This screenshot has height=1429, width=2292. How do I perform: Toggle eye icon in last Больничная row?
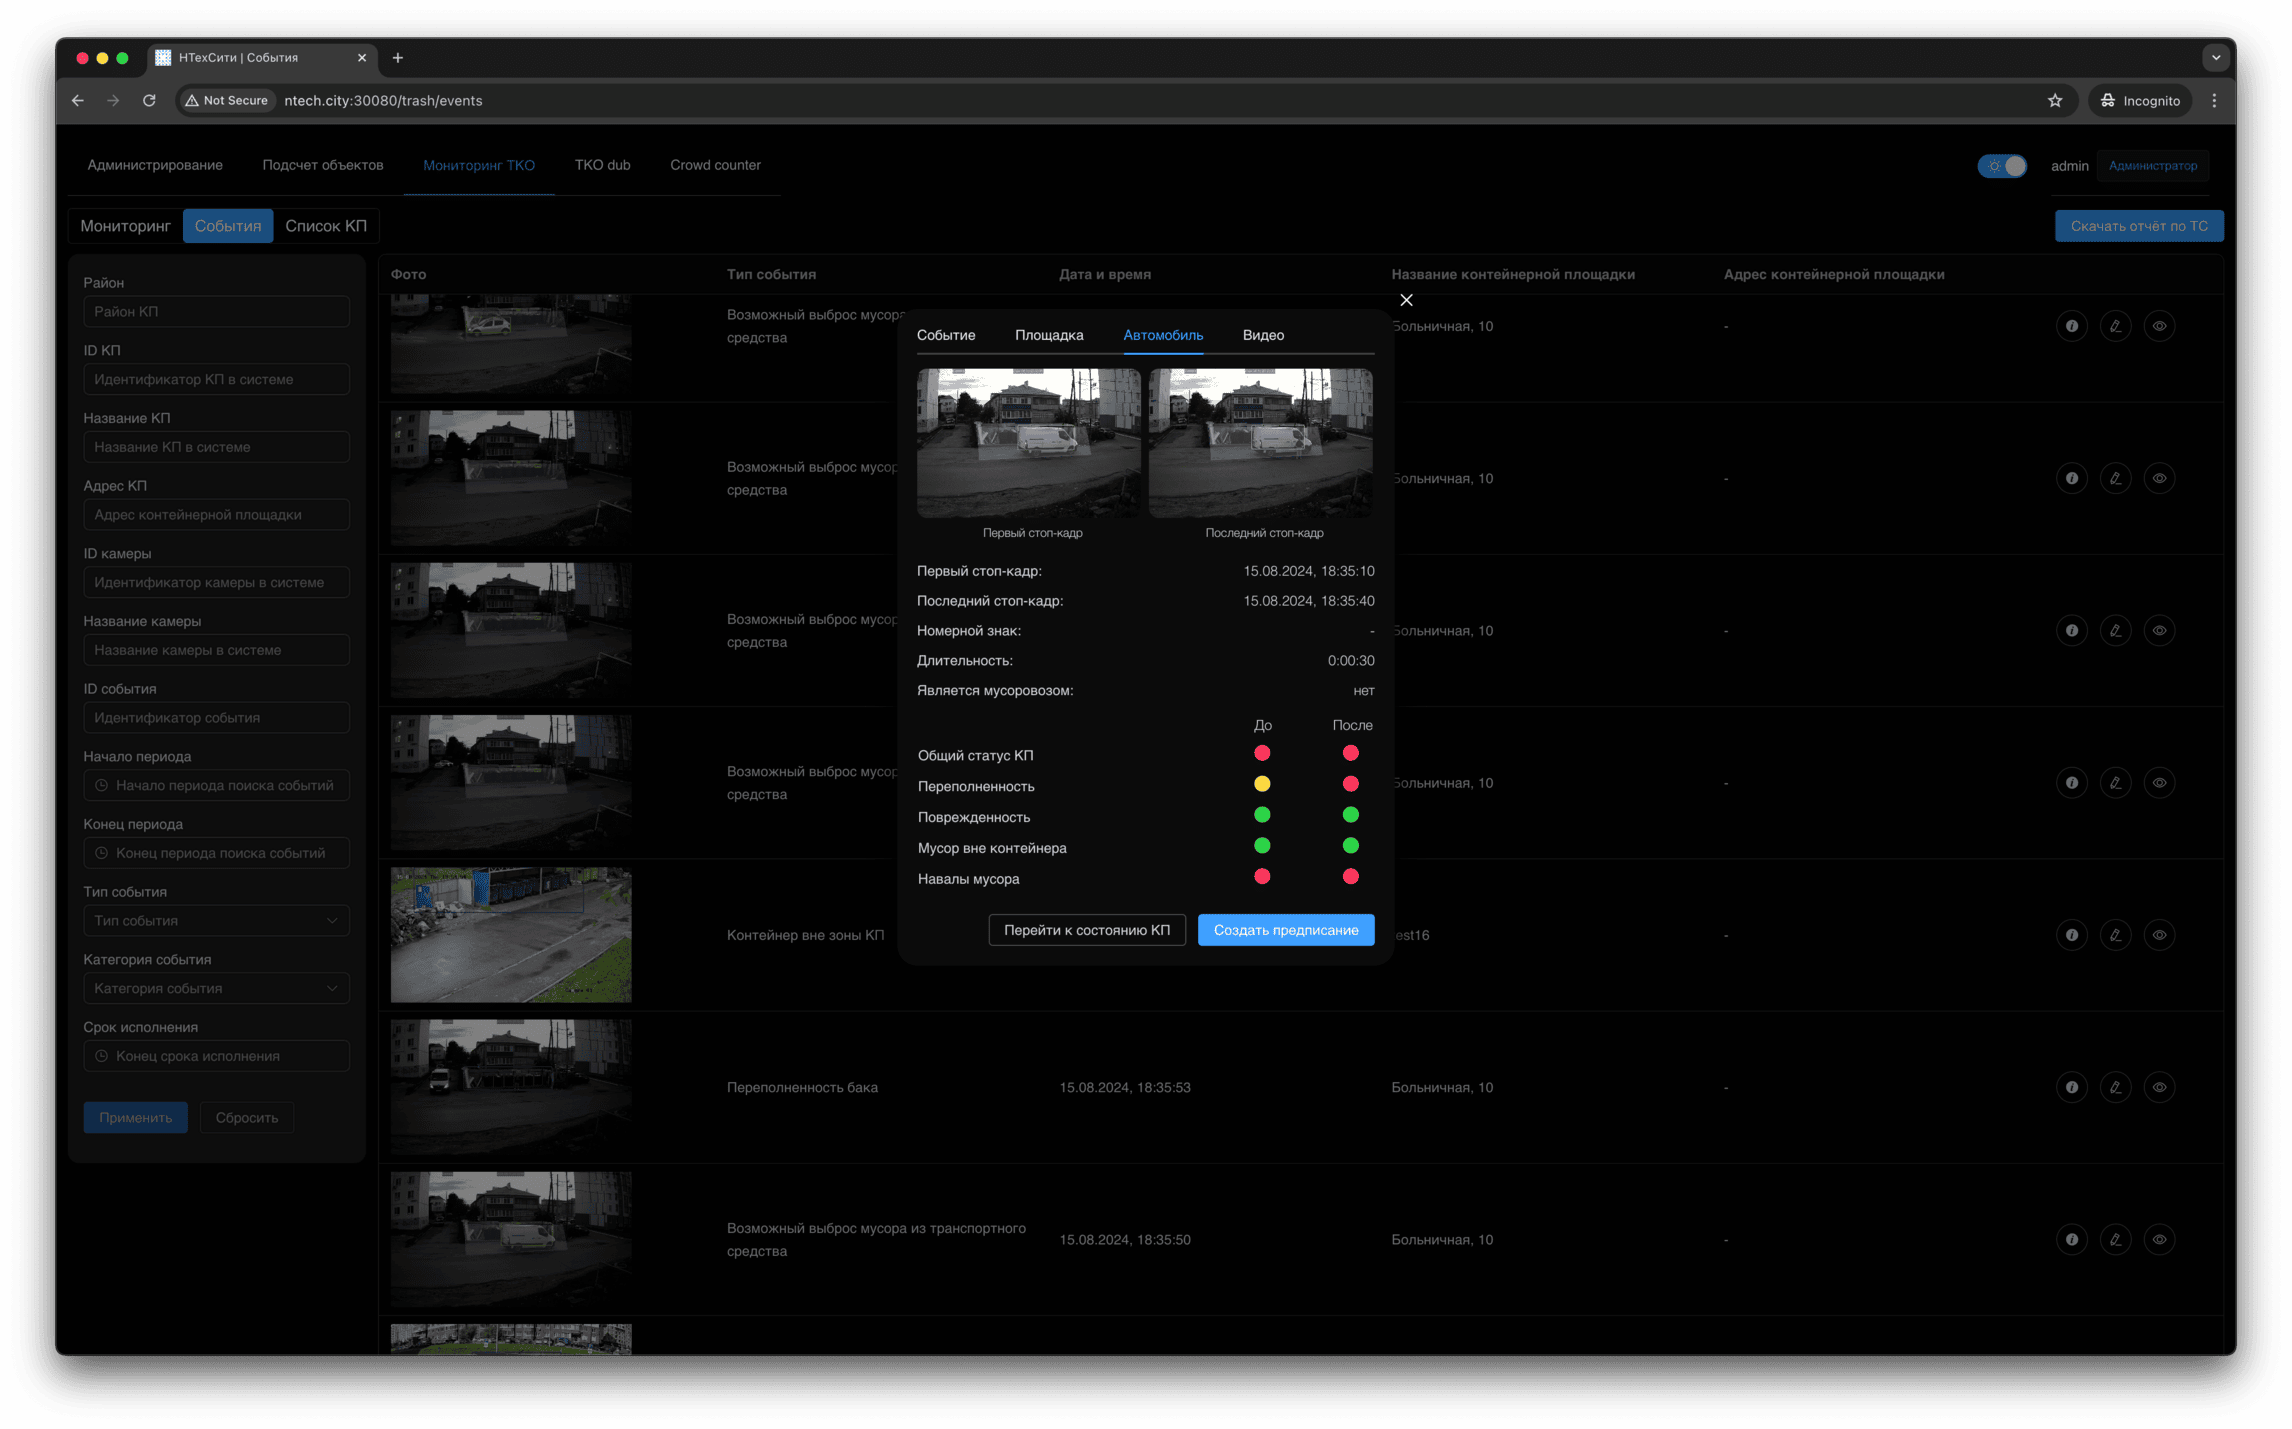pos(2159,1239)
